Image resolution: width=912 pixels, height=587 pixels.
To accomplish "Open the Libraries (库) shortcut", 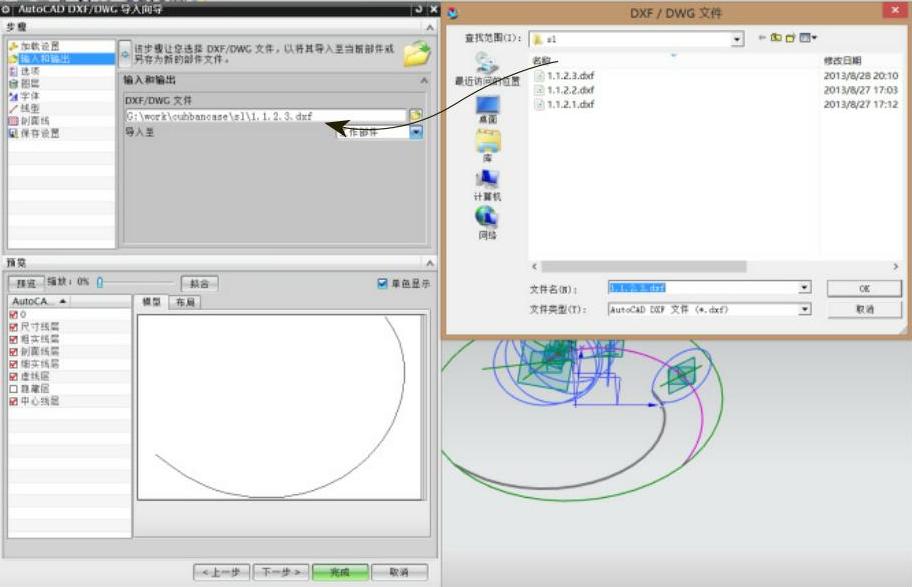I will point(487,145).
